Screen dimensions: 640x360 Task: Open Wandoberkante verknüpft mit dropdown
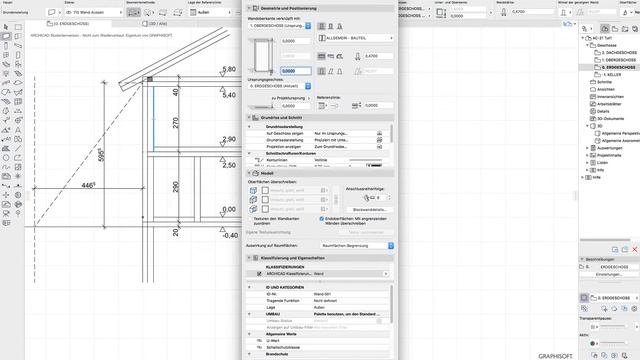point(280,26)
